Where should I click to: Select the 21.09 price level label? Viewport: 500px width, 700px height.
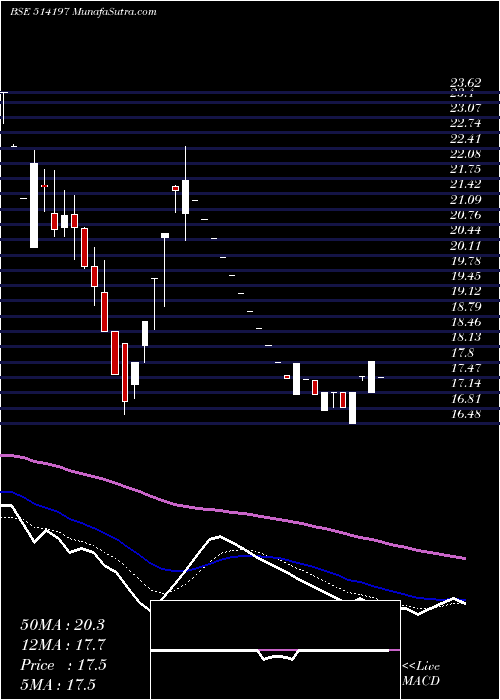[466, 200]
